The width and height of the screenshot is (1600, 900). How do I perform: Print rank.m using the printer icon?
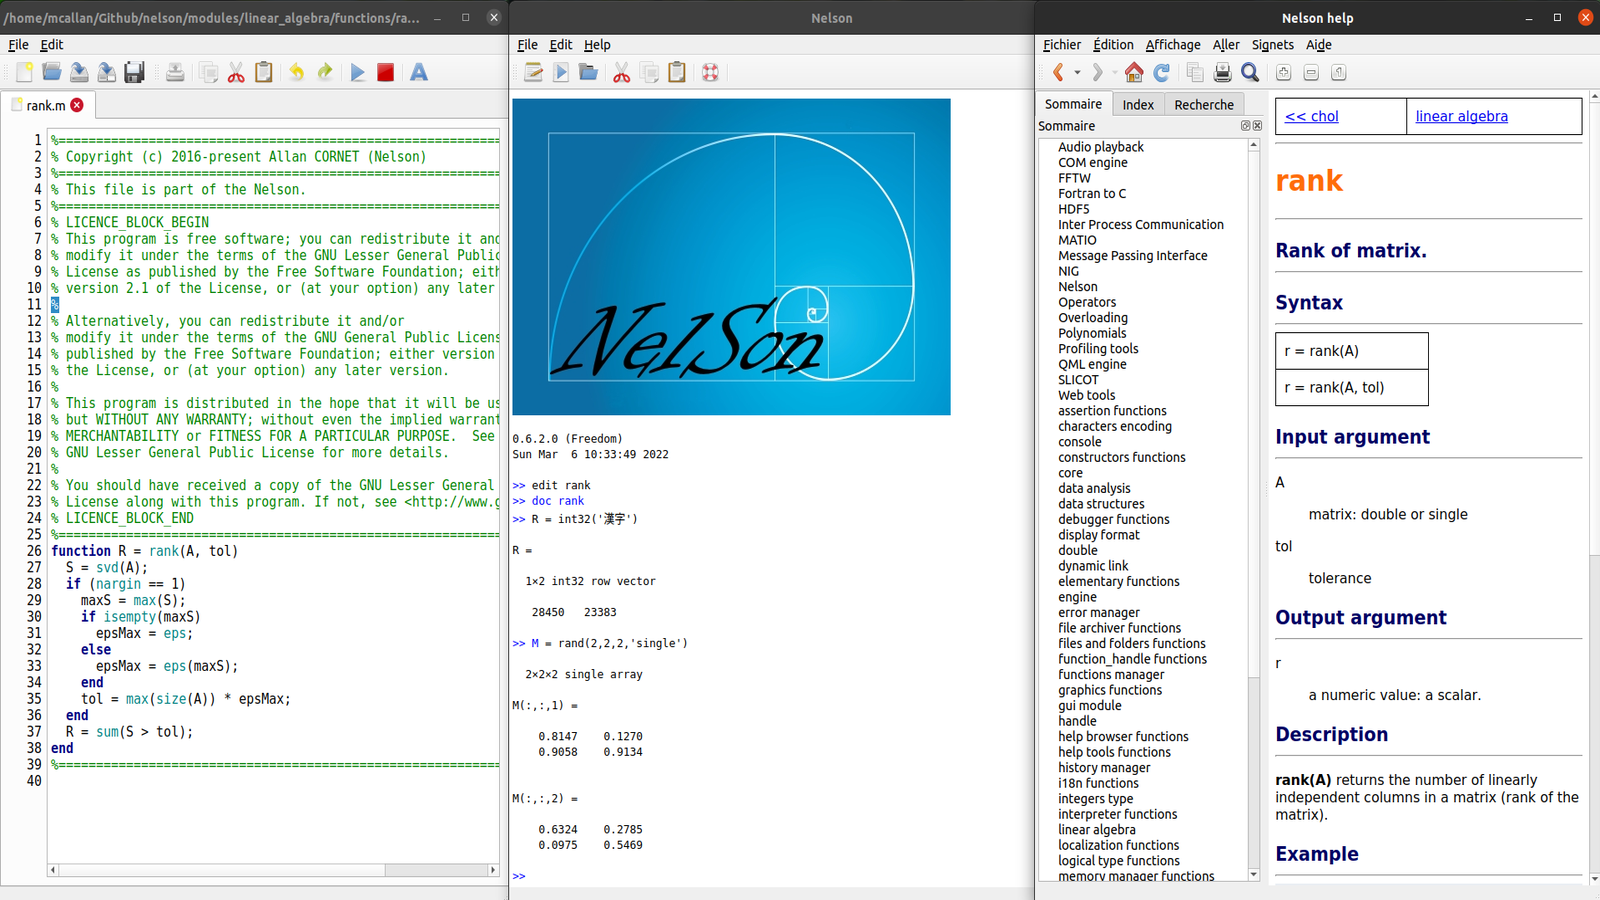click(175, 71)
